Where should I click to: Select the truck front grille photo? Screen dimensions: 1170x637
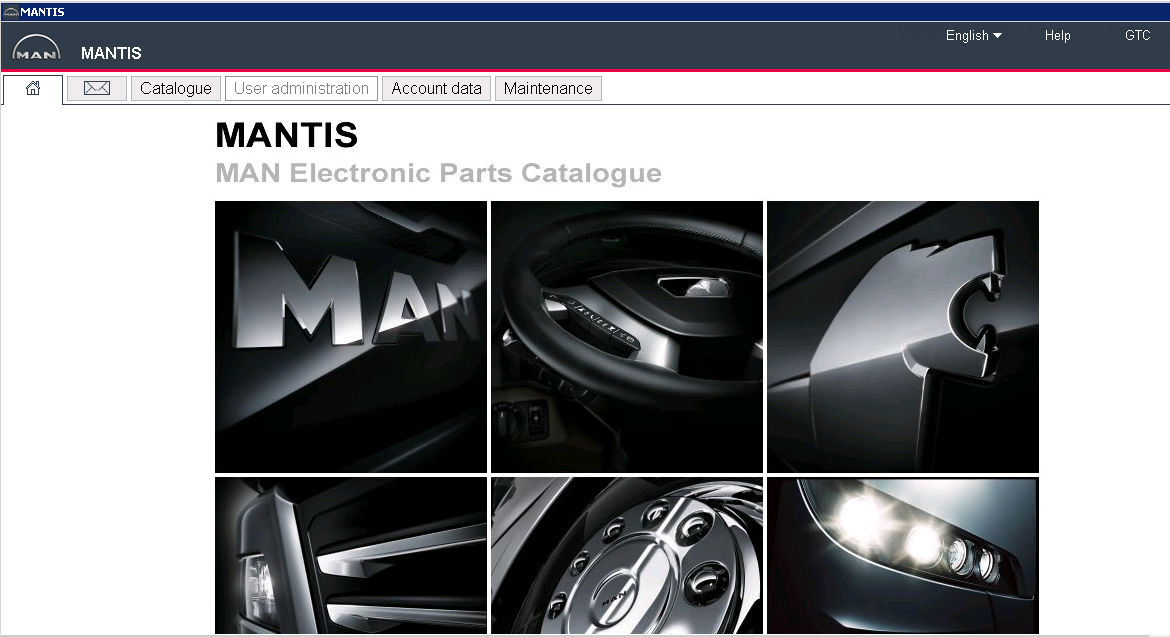[x=351, y=556]
